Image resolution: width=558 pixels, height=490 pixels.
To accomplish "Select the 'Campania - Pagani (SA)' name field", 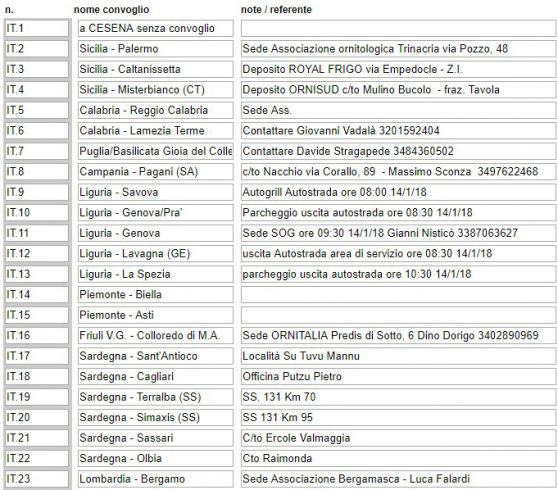I will pos(156,172).
